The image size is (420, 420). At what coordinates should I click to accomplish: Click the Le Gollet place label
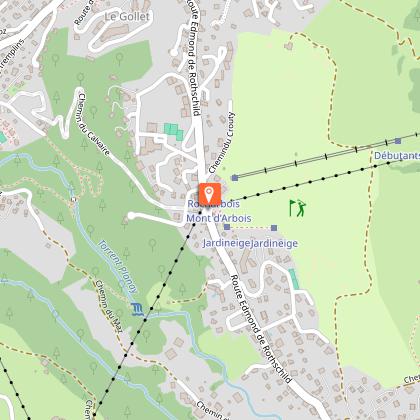point(127,17)
